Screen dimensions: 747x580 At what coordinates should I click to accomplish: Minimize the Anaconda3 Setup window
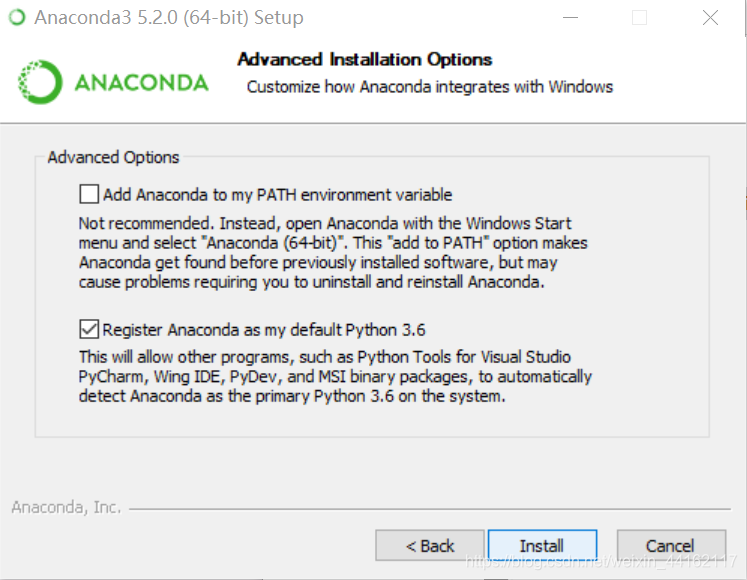point(569,18)
